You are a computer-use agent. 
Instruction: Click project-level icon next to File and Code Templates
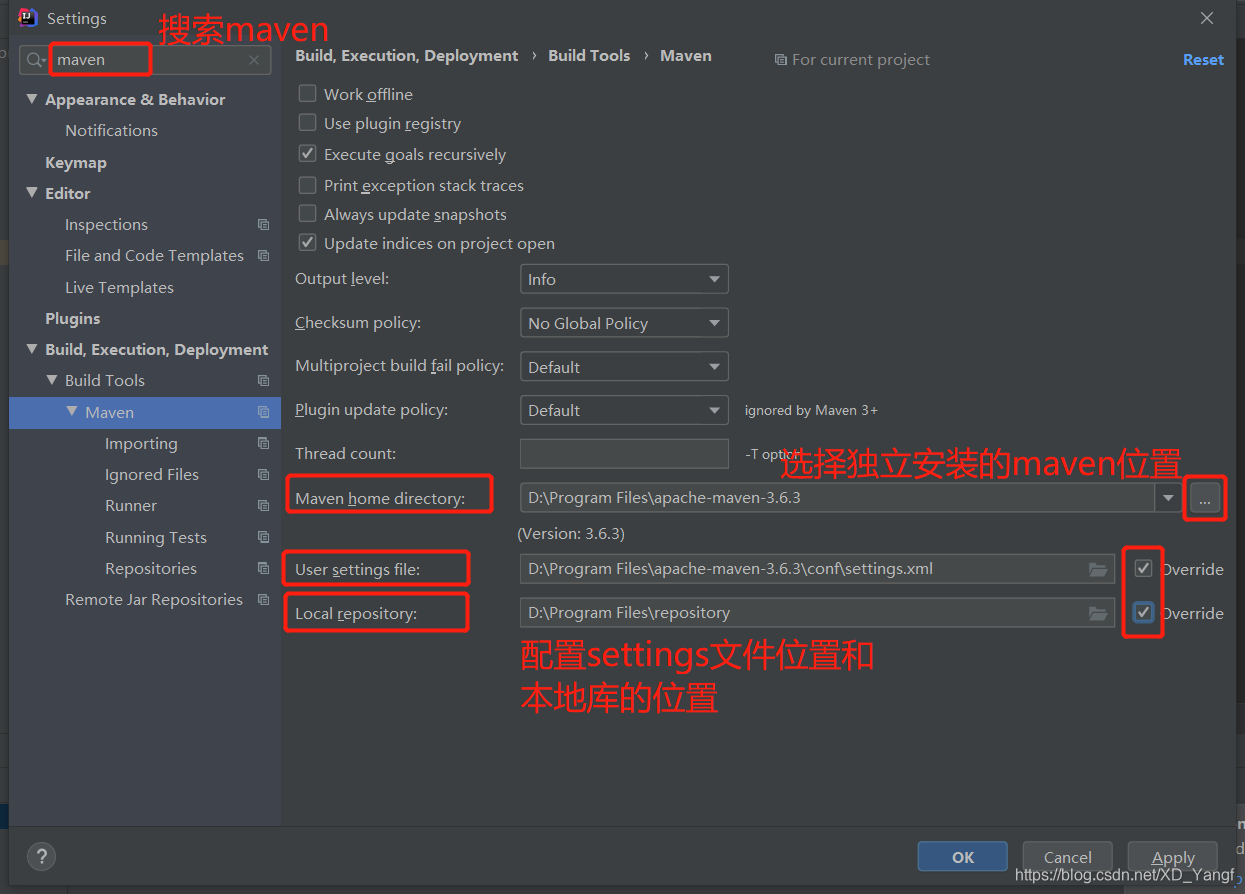pyautogui.click(x=263, y=256)
